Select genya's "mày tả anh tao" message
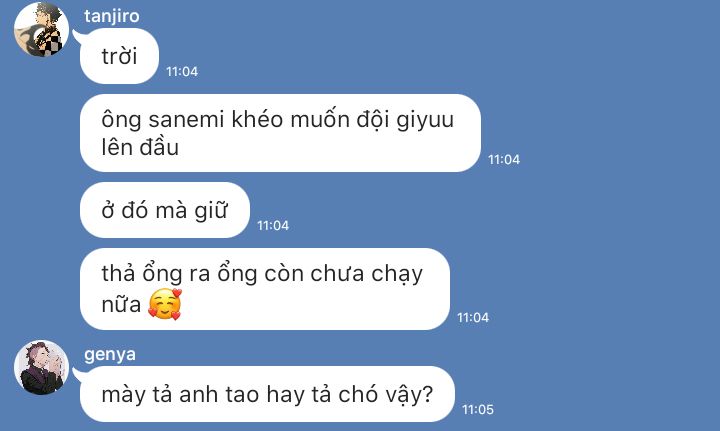The height and width of the screenshot is (431, 720). pyautogui.click(x=267, y=394)
